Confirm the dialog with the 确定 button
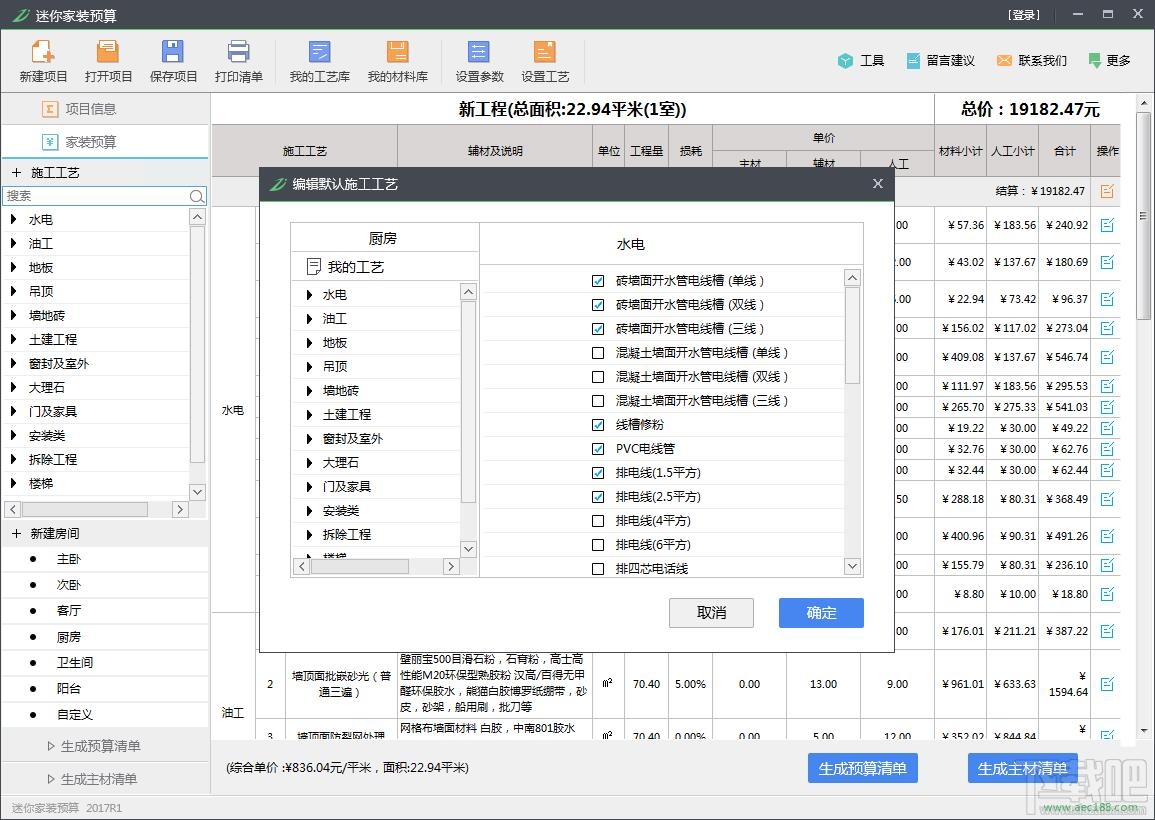Image resolution: width=1155 pixels, height=820 pixels. click(x=820, y=613)
